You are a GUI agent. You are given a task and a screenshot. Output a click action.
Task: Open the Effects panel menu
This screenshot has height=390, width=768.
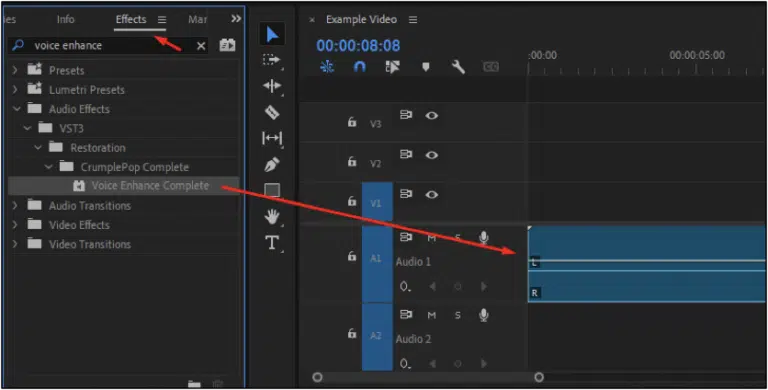162,20
